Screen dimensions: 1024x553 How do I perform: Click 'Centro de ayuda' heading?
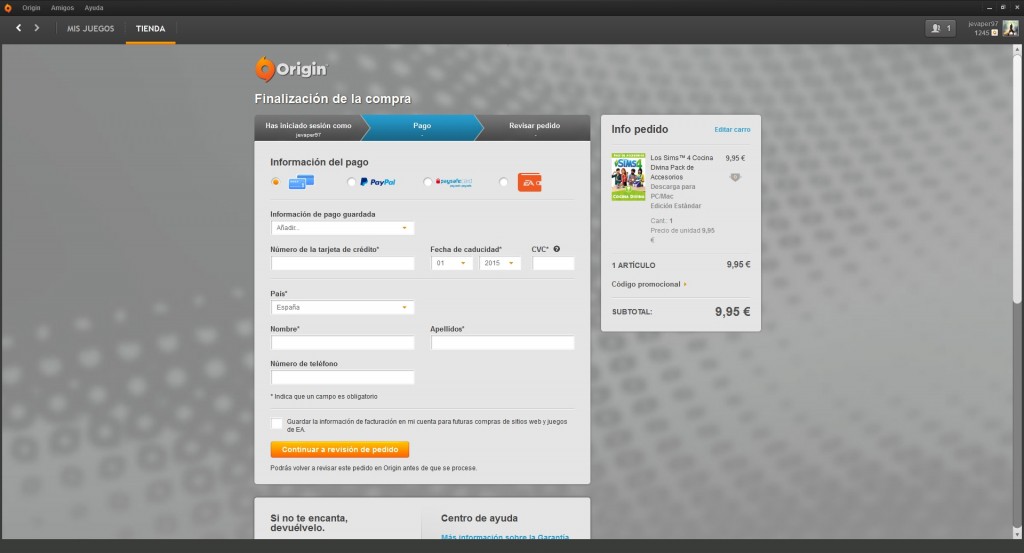click(x=479, y=518)
